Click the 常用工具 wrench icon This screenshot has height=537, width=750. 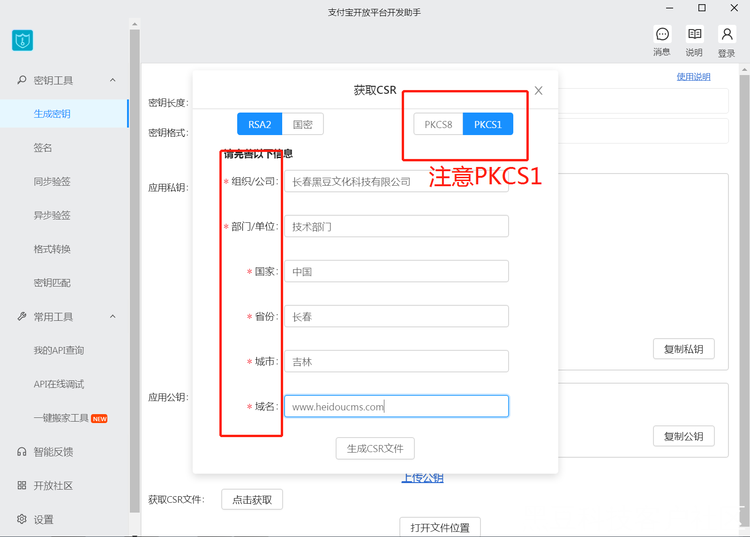(22, 316)
